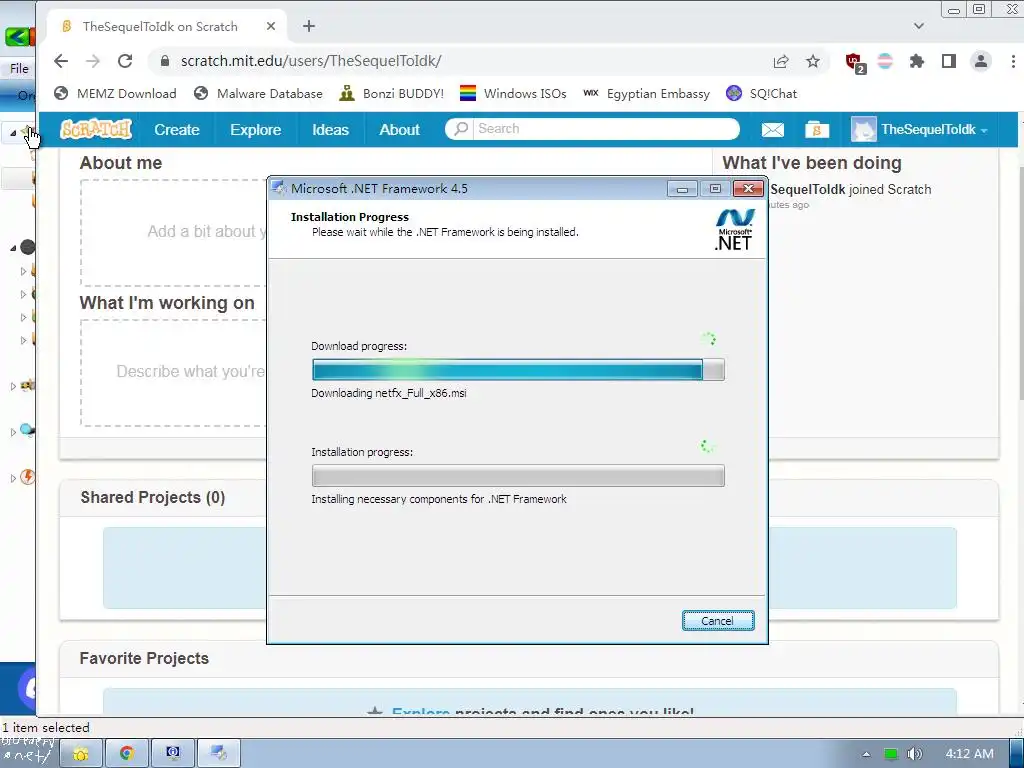
Task: Expand the orange lightning bolt tree node
Action: click(13, 478)
